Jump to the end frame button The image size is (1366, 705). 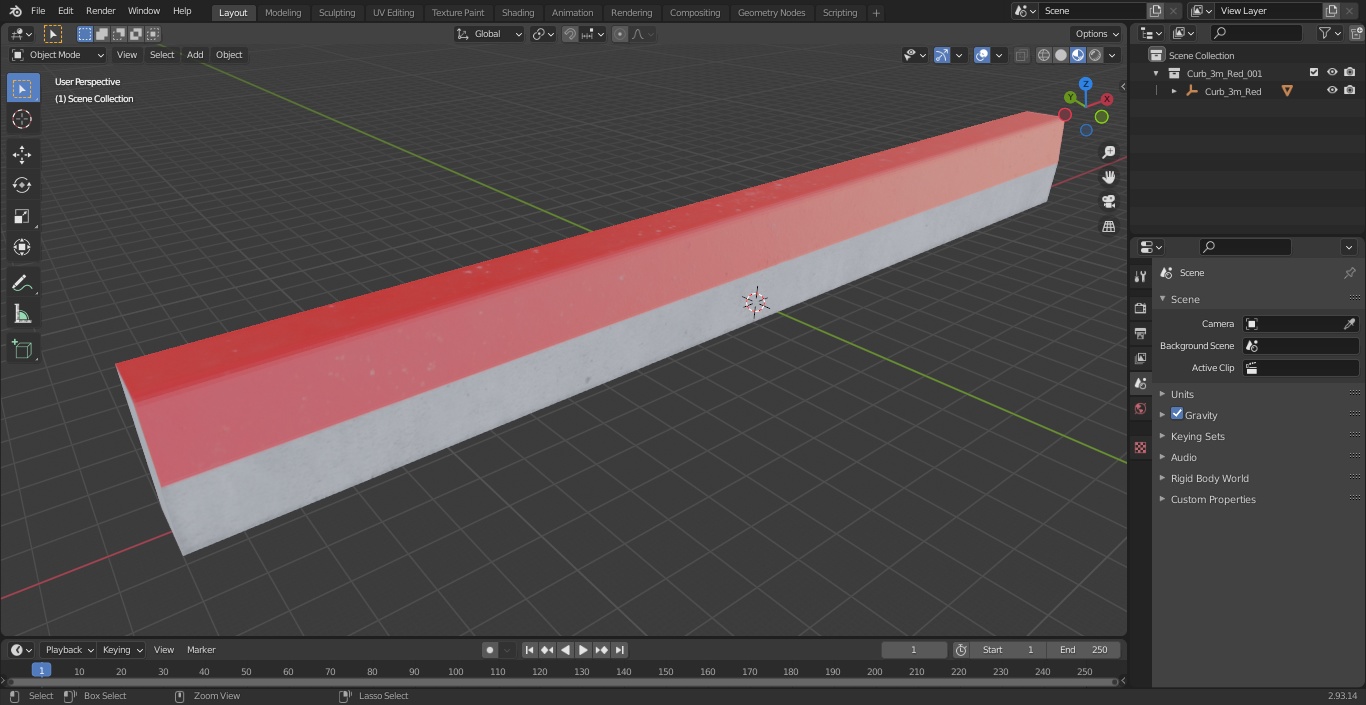620,650
